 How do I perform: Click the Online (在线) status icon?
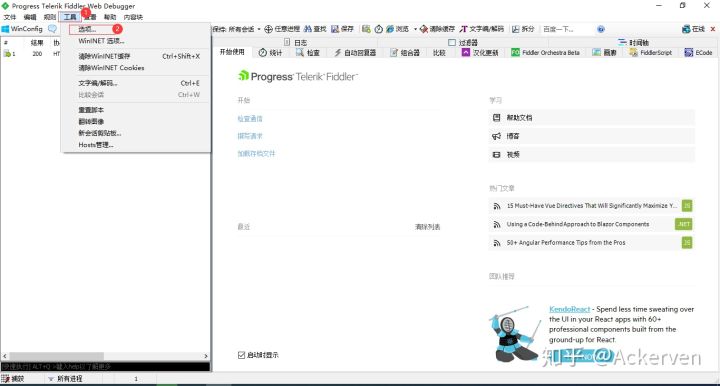coord(686,29)
